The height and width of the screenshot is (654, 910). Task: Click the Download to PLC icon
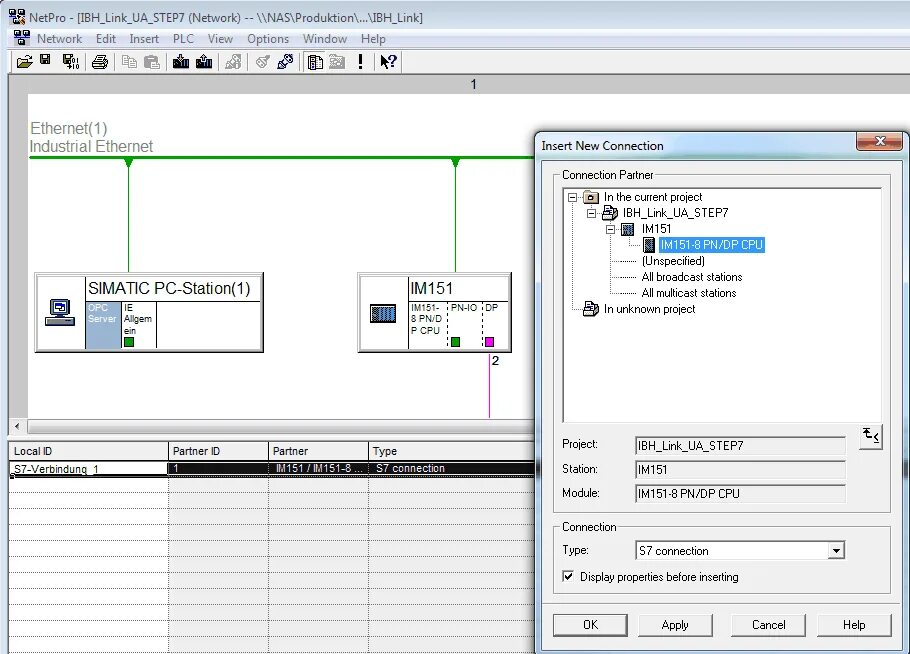tap(181, 62)
